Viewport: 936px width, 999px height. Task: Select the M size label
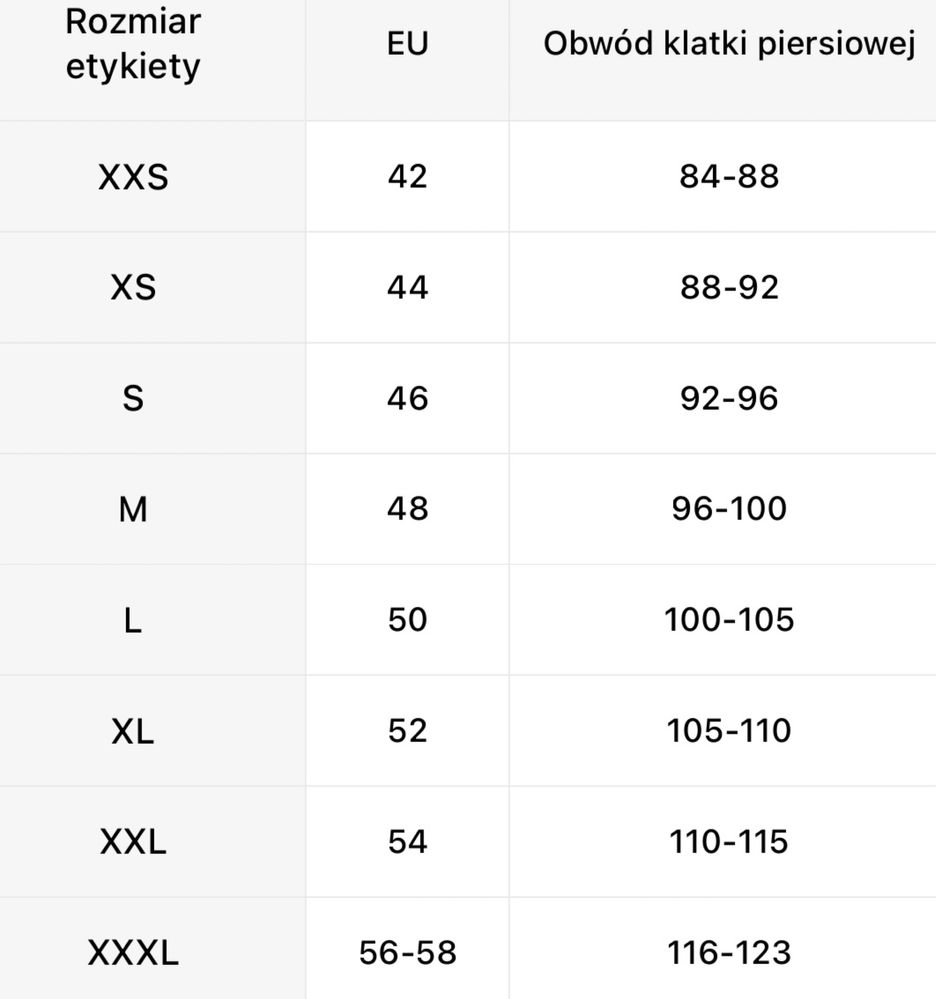[133, 509]
